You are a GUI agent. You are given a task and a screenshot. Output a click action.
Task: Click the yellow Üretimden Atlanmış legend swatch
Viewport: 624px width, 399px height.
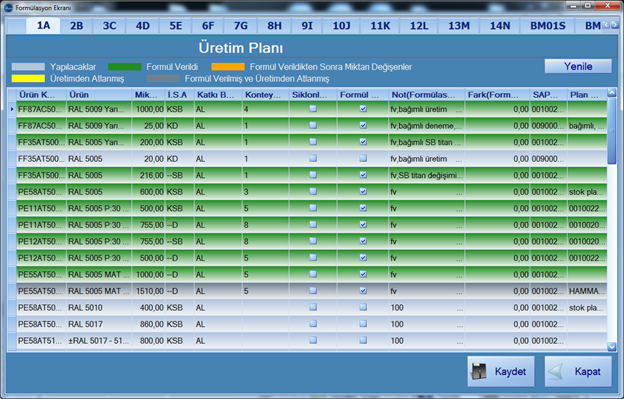click(x=28, y=78)
